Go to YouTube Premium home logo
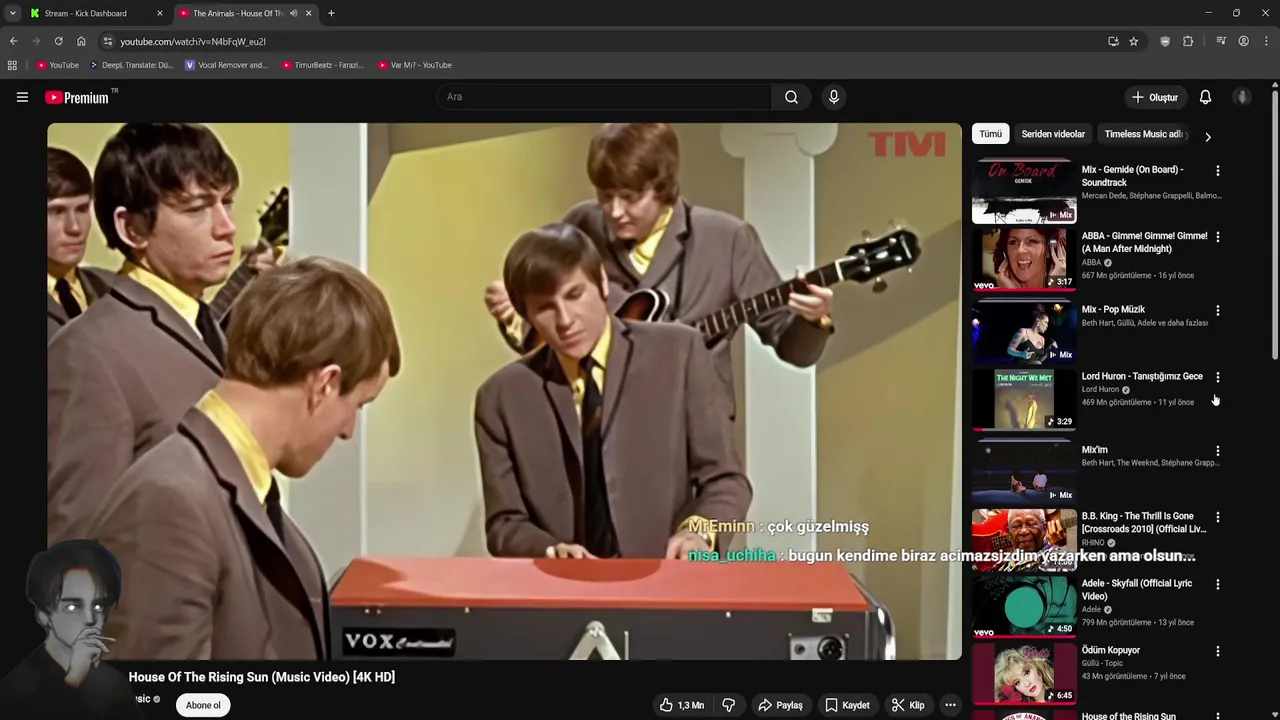Image resolution: width=1280 pixels, height=720 pixels. pos(78,97)
